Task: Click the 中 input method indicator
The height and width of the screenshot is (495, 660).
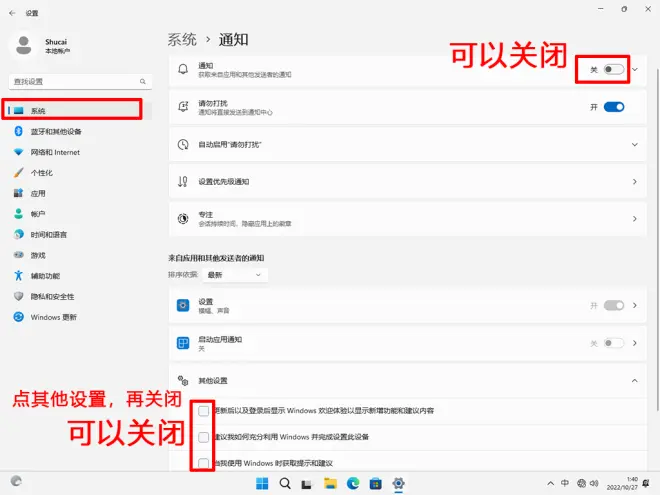Action: point(565,483)
